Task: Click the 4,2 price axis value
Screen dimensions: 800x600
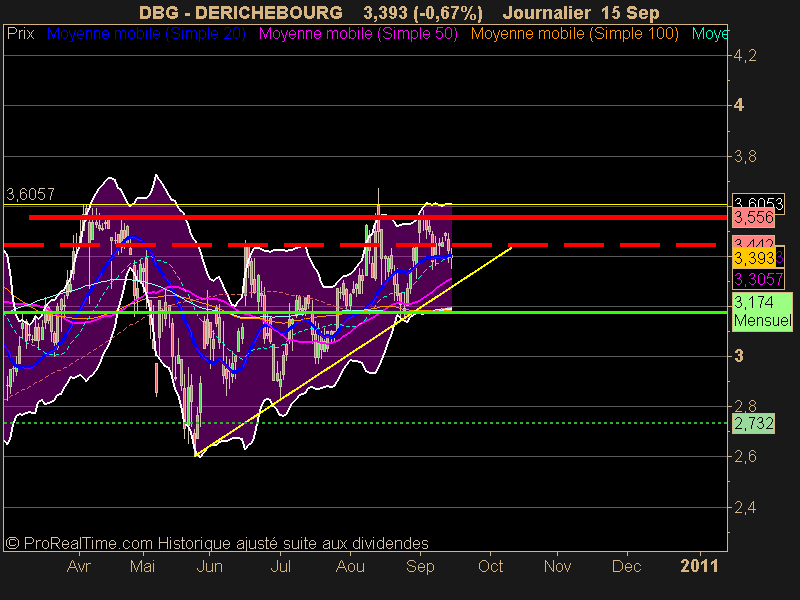Action: click(x=745, y=56)
